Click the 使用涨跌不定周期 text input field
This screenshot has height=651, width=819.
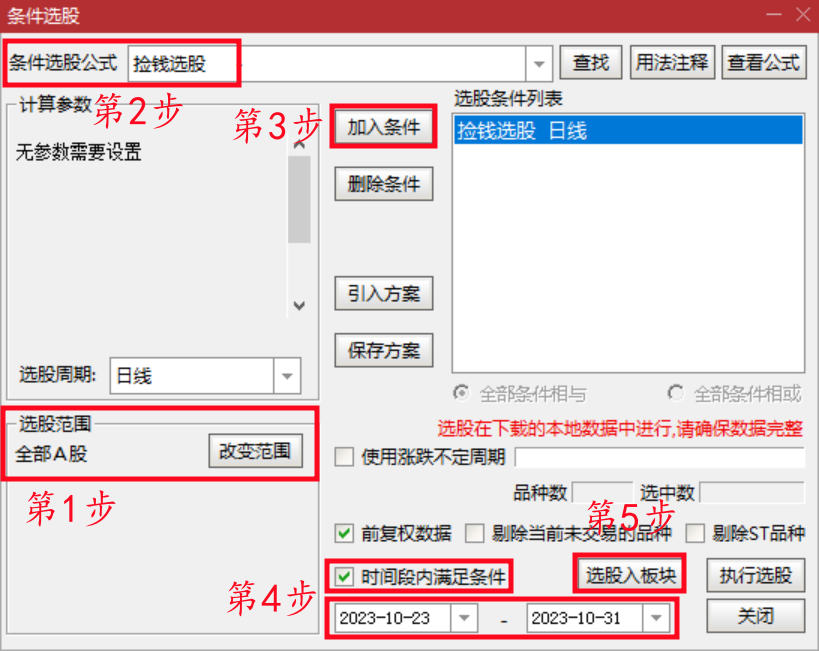(x=660, y=457)
